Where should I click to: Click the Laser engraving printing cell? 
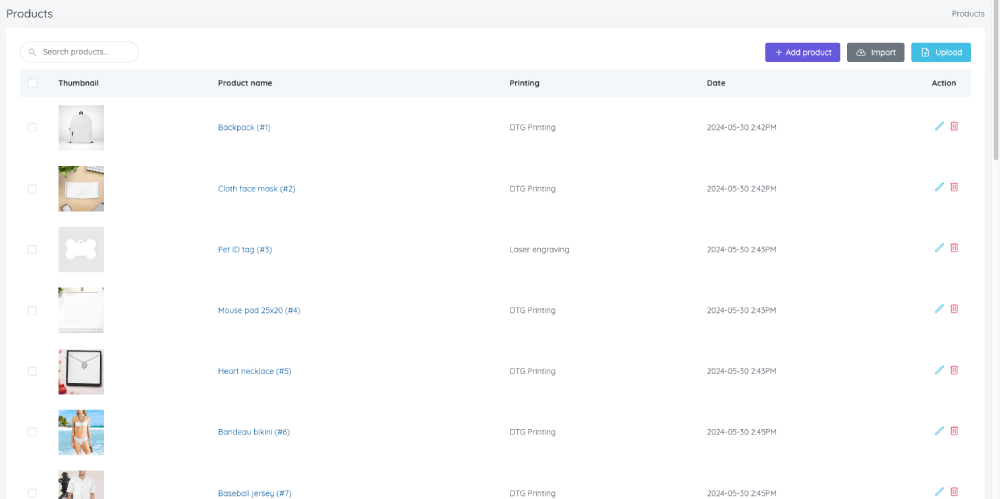coord(539,250)
